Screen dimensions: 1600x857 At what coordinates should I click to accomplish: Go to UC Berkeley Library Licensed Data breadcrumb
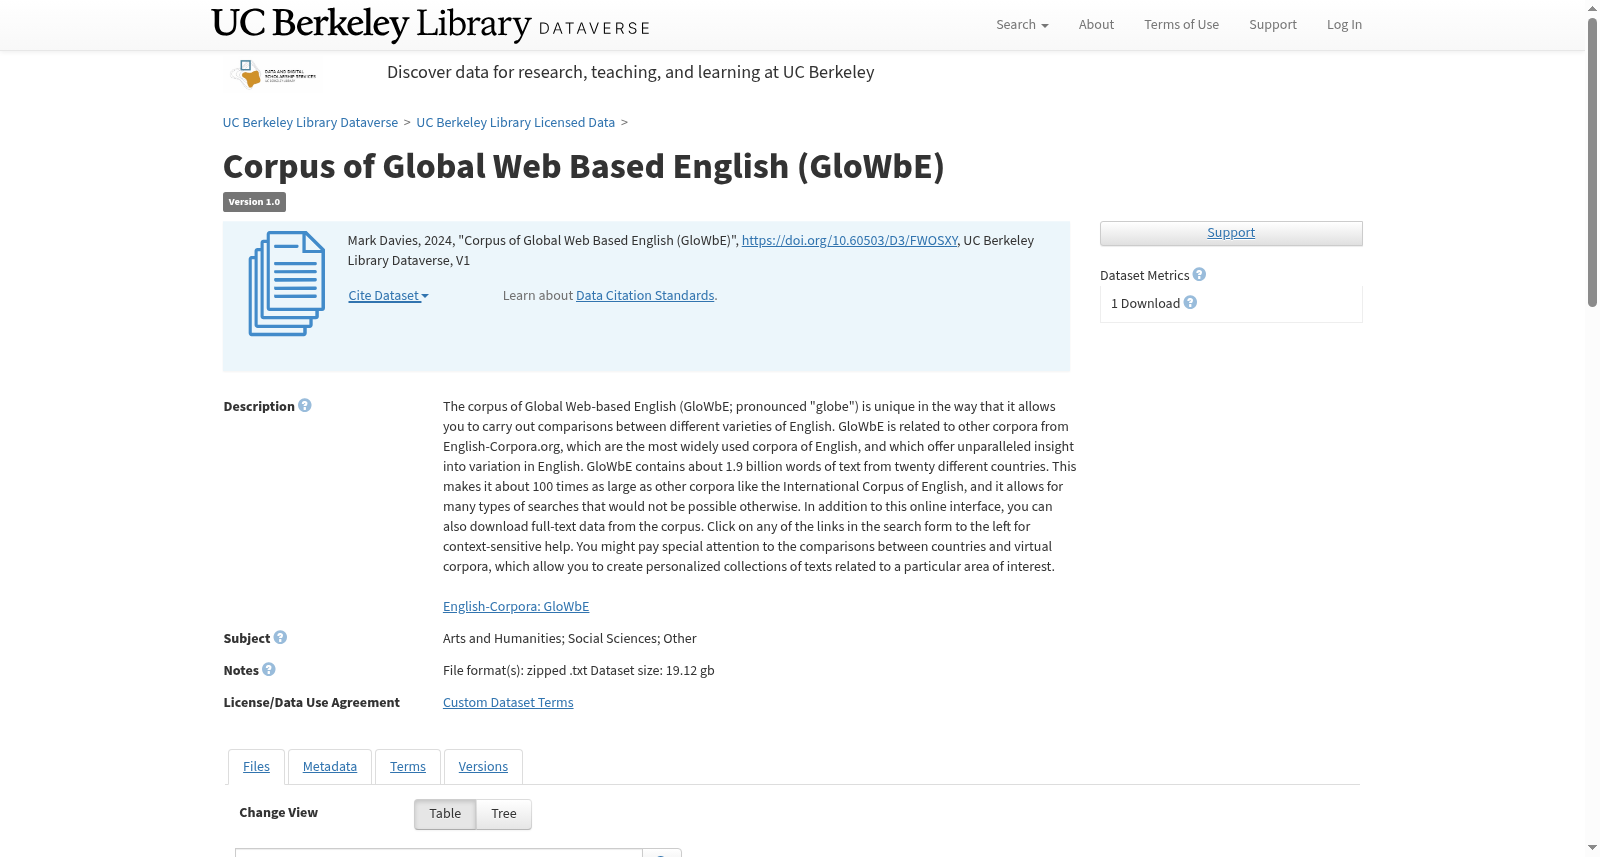[515, 123]
